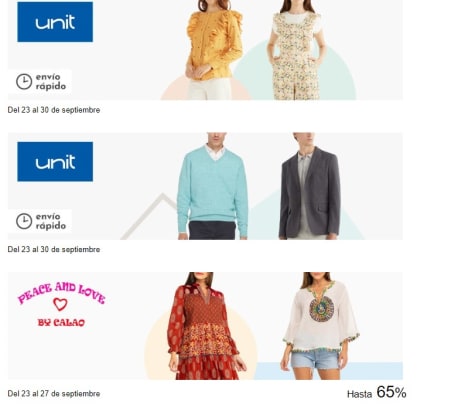The height and width of the screenshot is (418, 475).
Task: Click the BY CALAO text in logo
Action: (x=61, y=323)
